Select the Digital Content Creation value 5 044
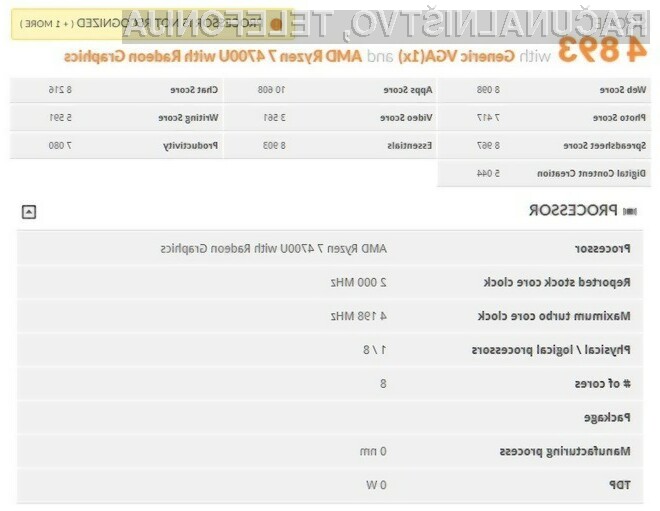Viewport: 660px width, 511px height. coord(488,173)
